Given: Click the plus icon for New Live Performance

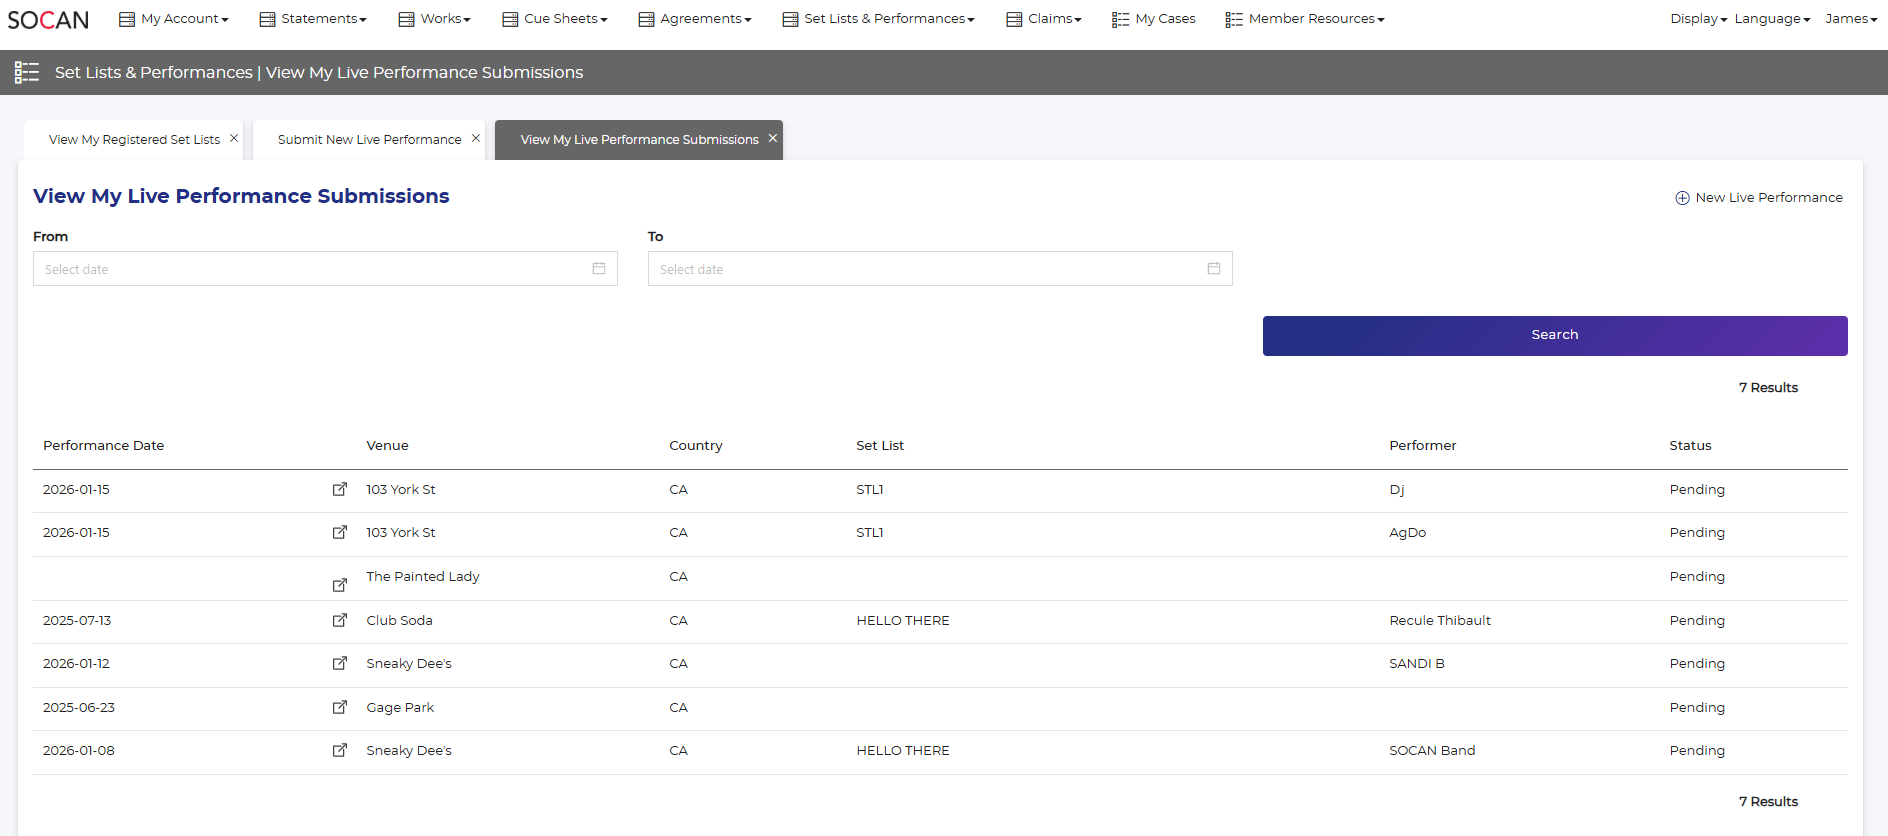Looking at the screenshot, I should (1682, 198).
